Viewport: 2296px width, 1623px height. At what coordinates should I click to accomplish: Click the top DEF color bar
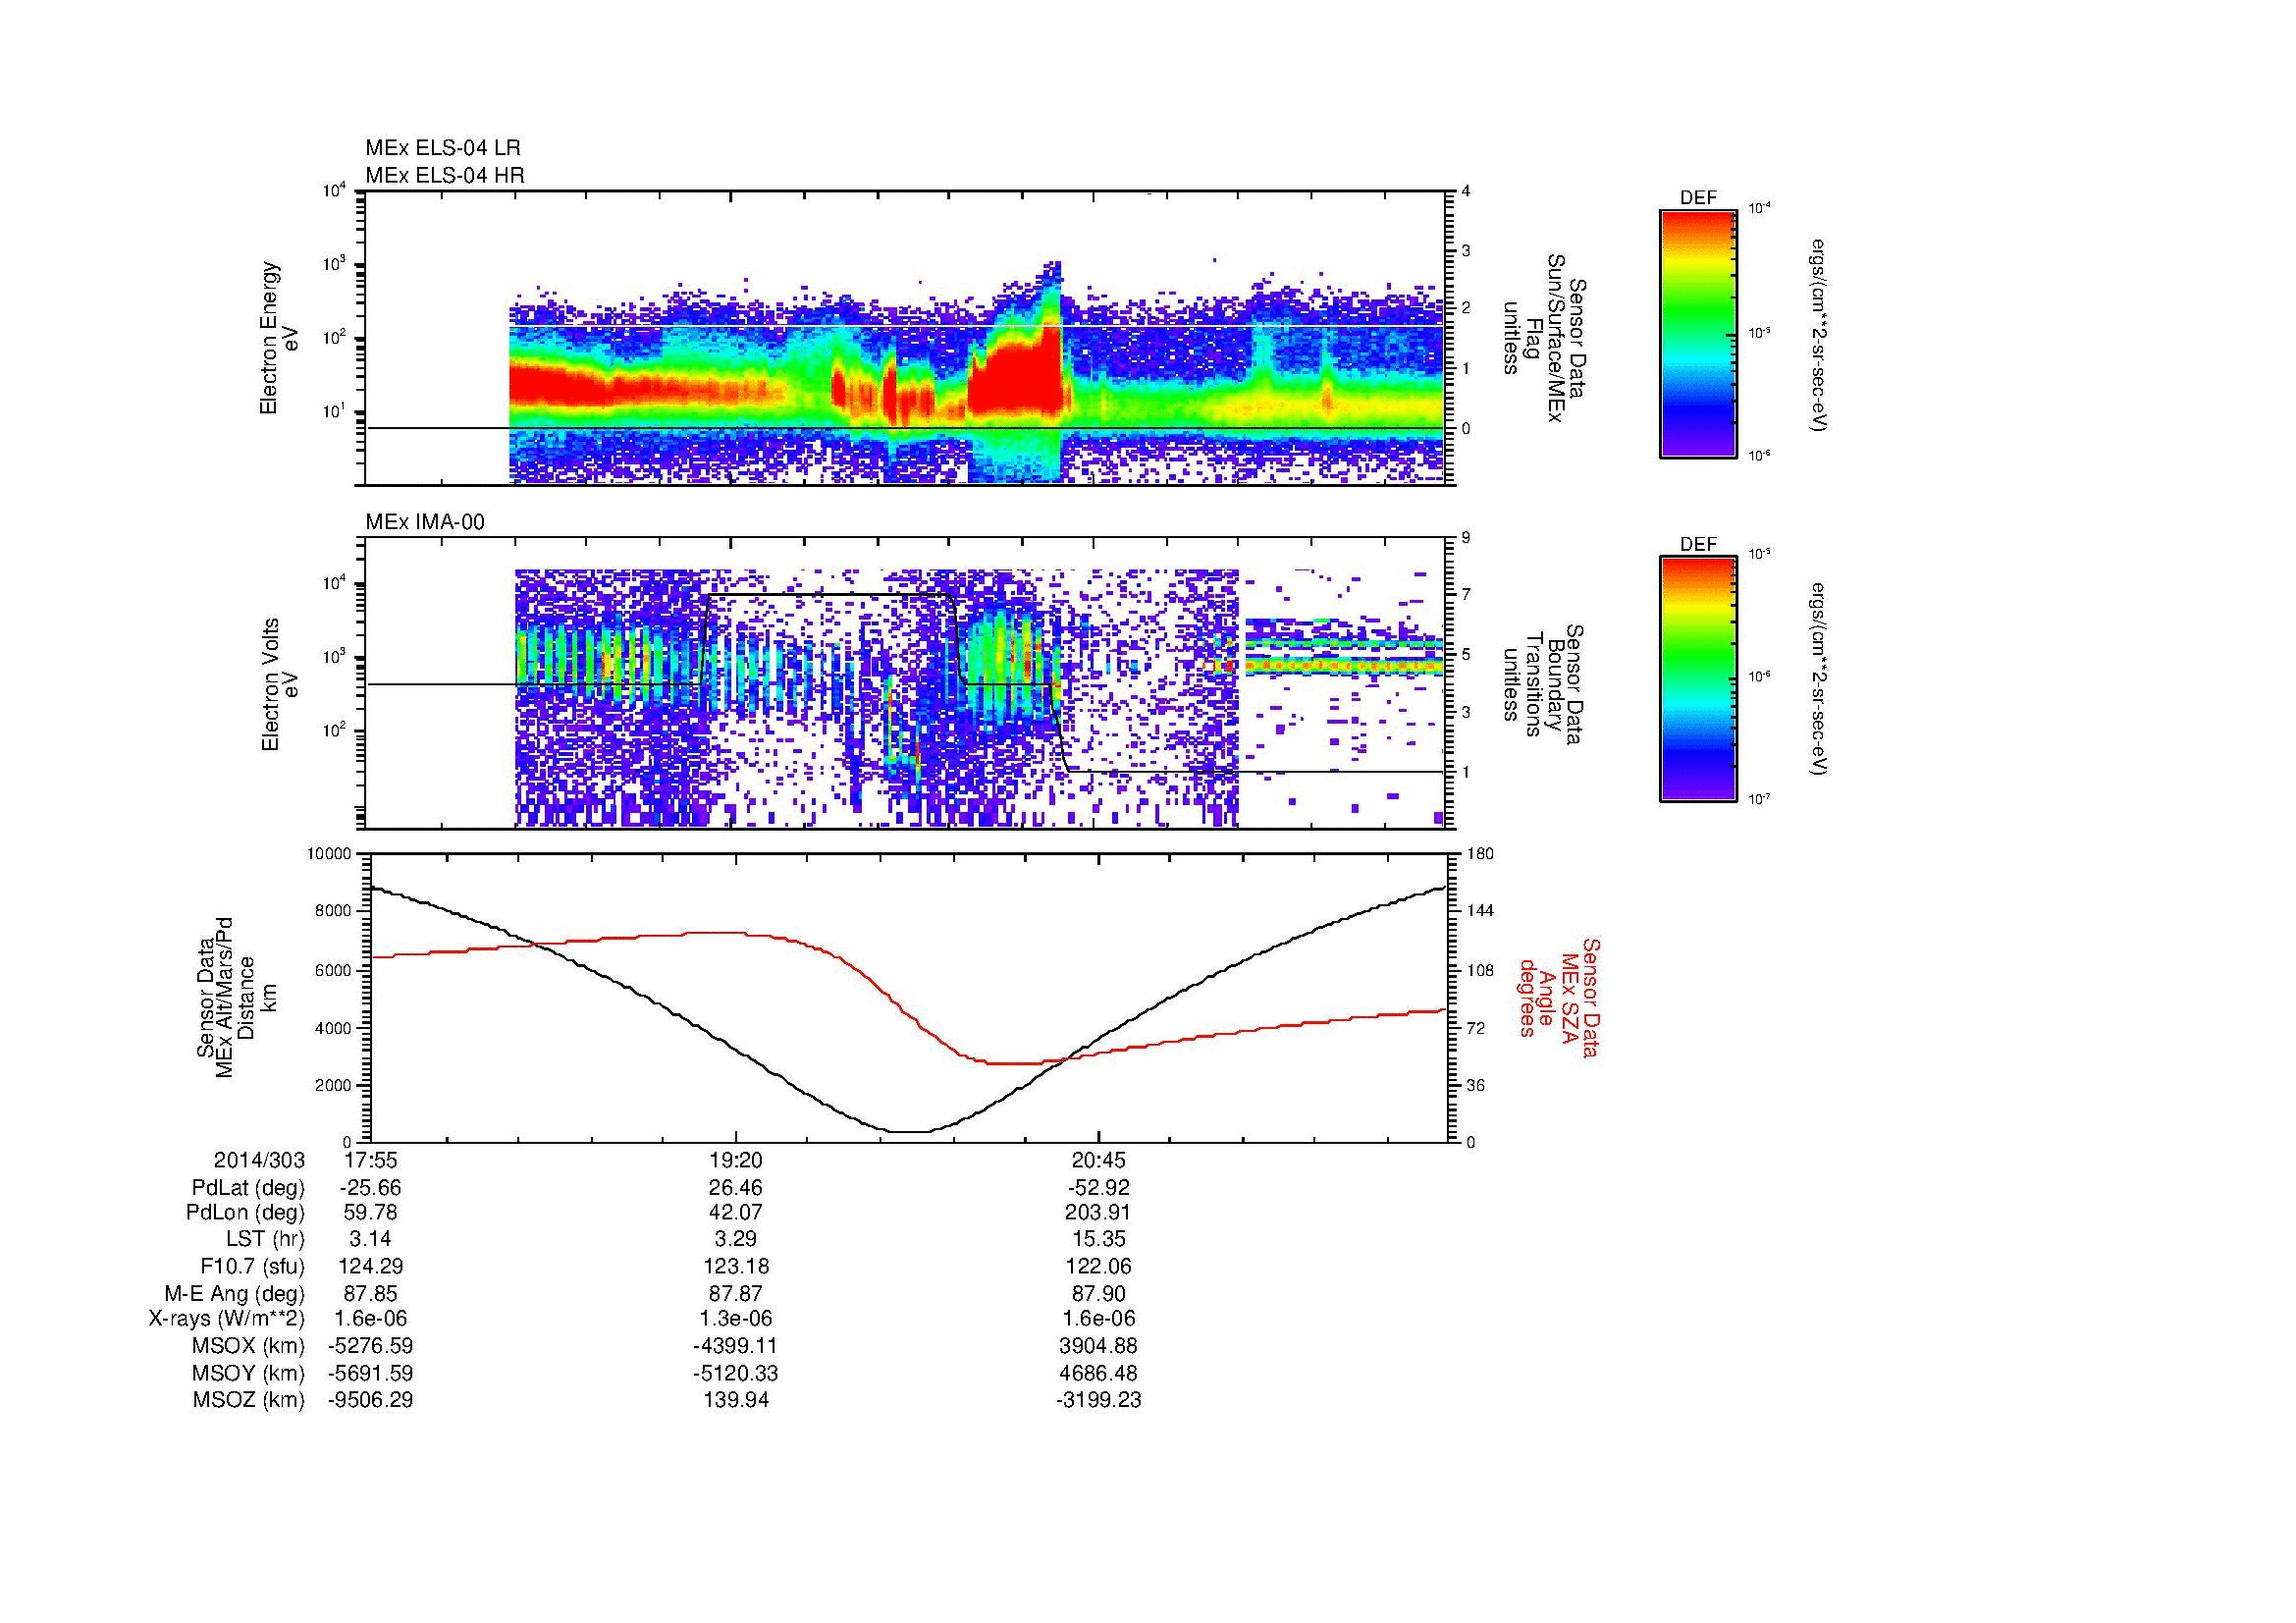(x=1697, y=333)
